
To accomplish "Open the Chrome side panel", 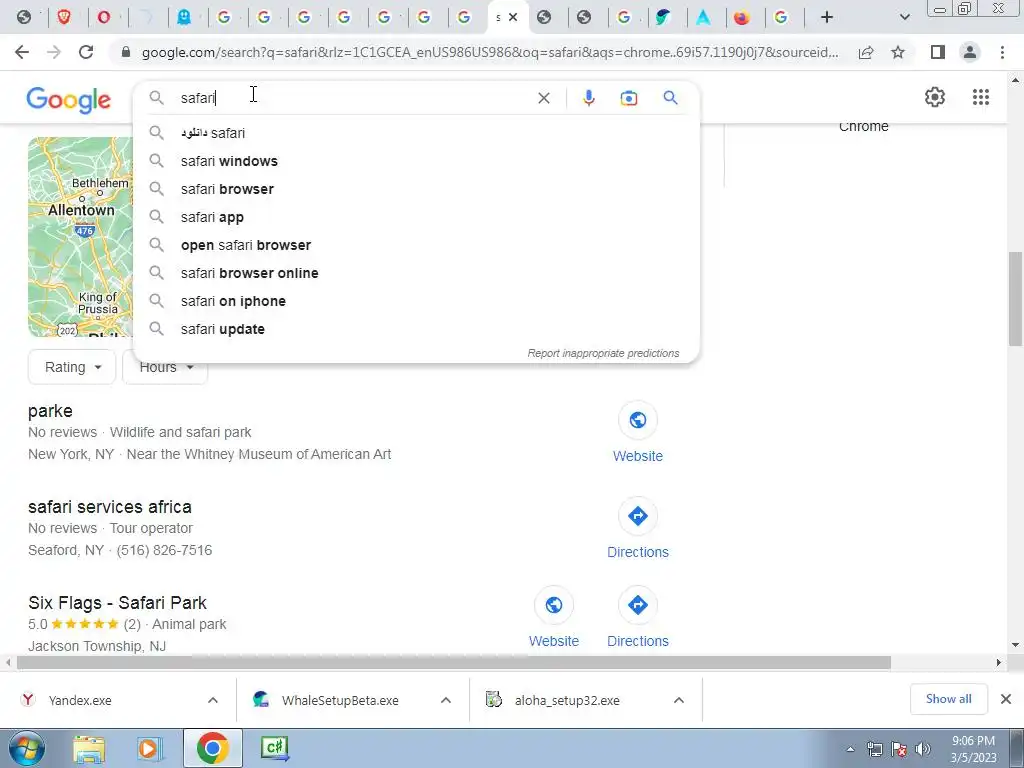I will (x=938, y=52).
